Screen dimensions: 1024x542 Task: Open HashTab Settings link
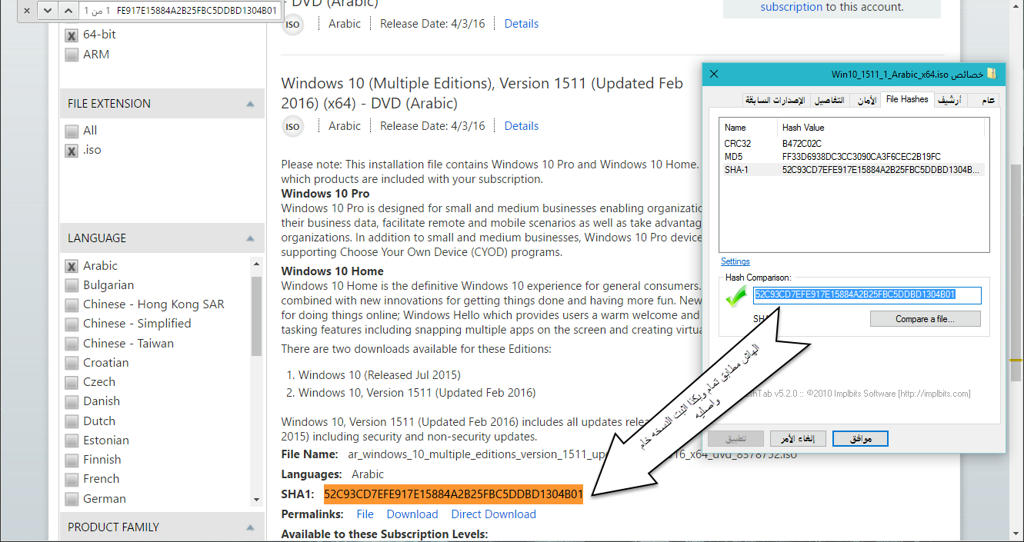coord(735,261)
